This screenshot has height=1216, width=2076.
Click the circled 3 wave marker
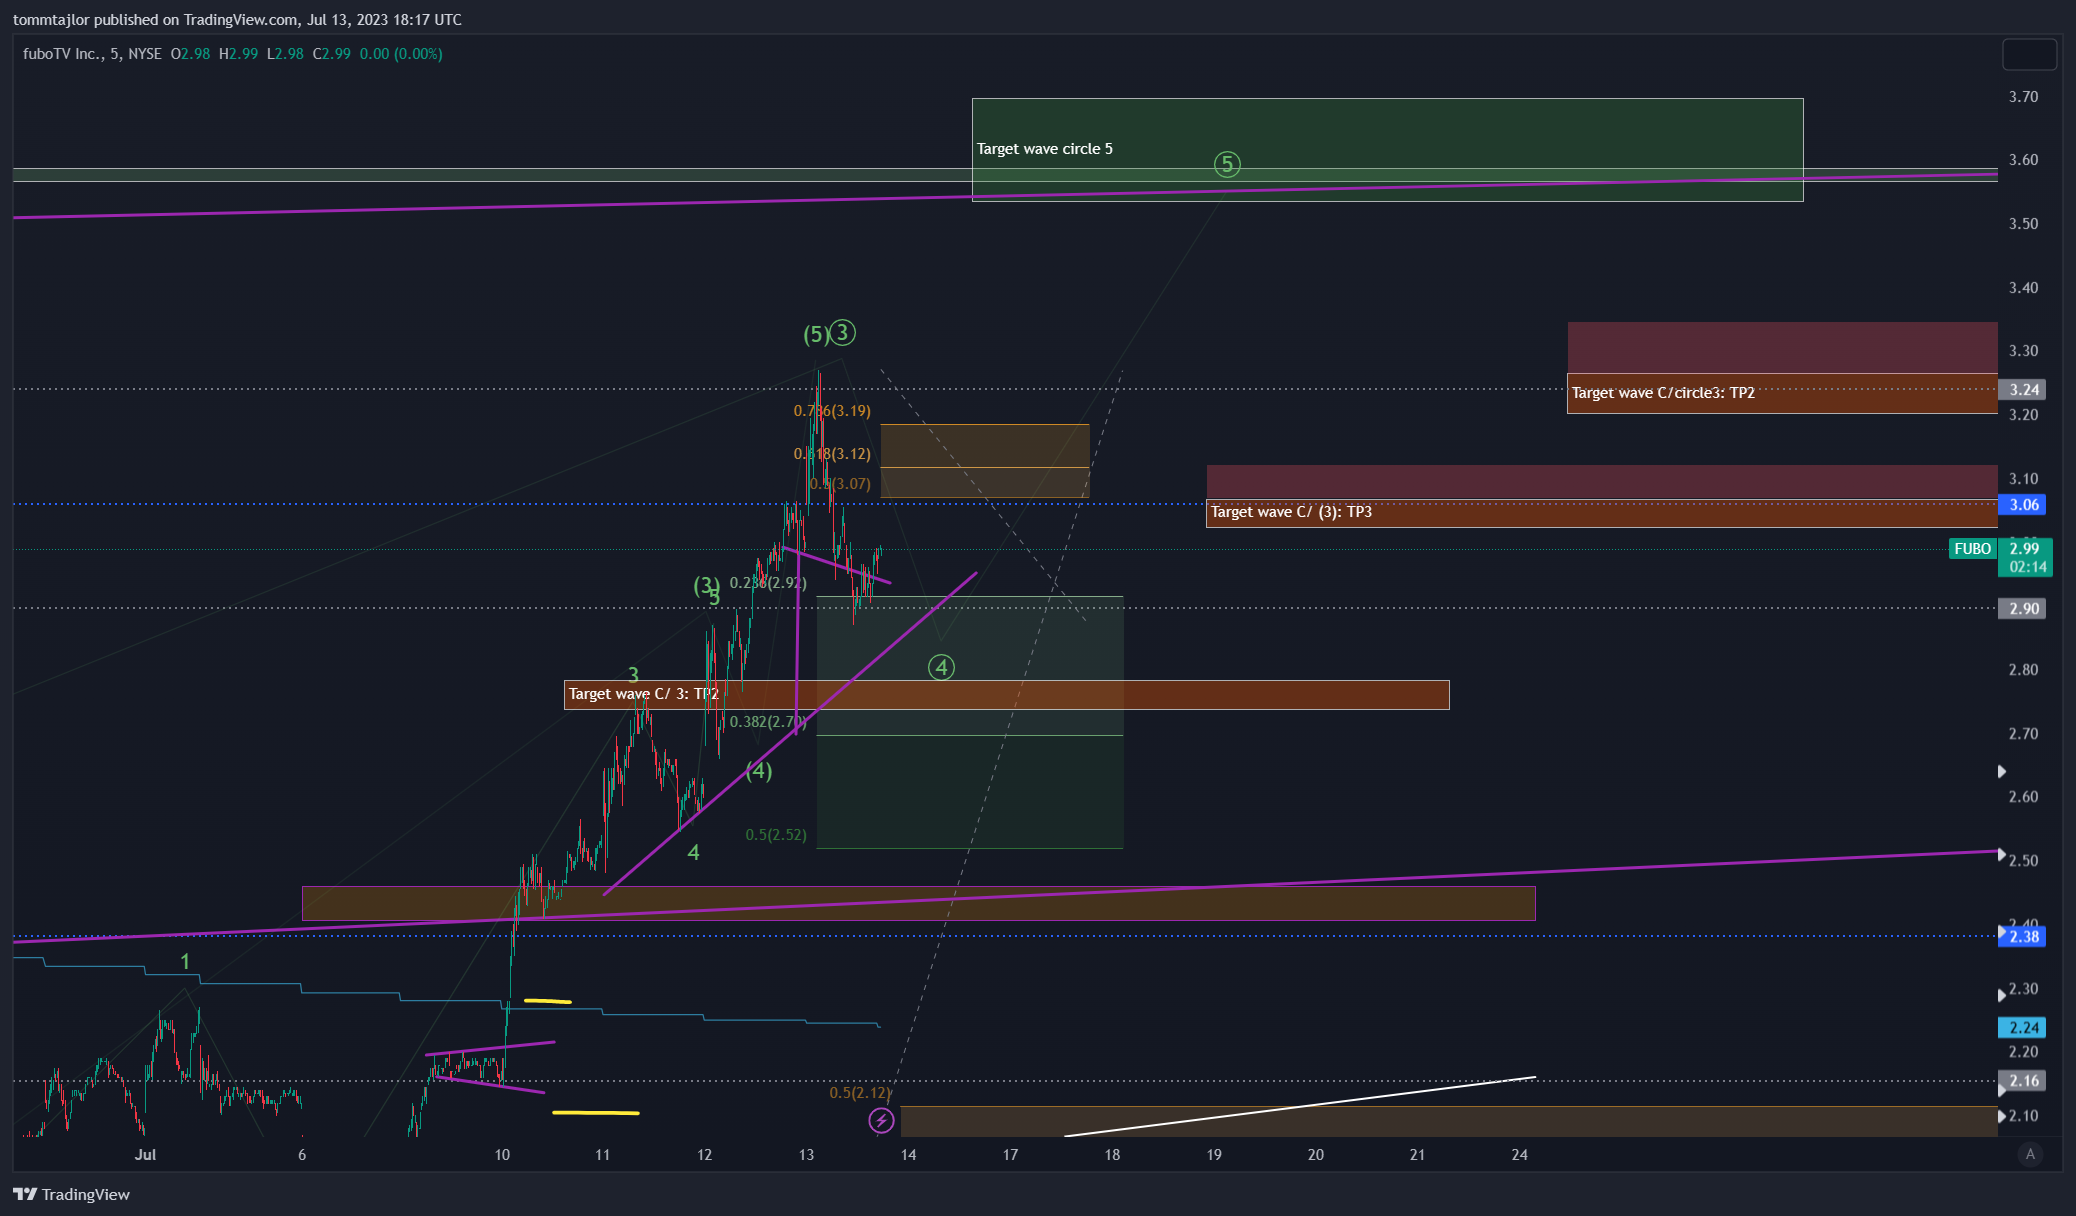(843, 332)
